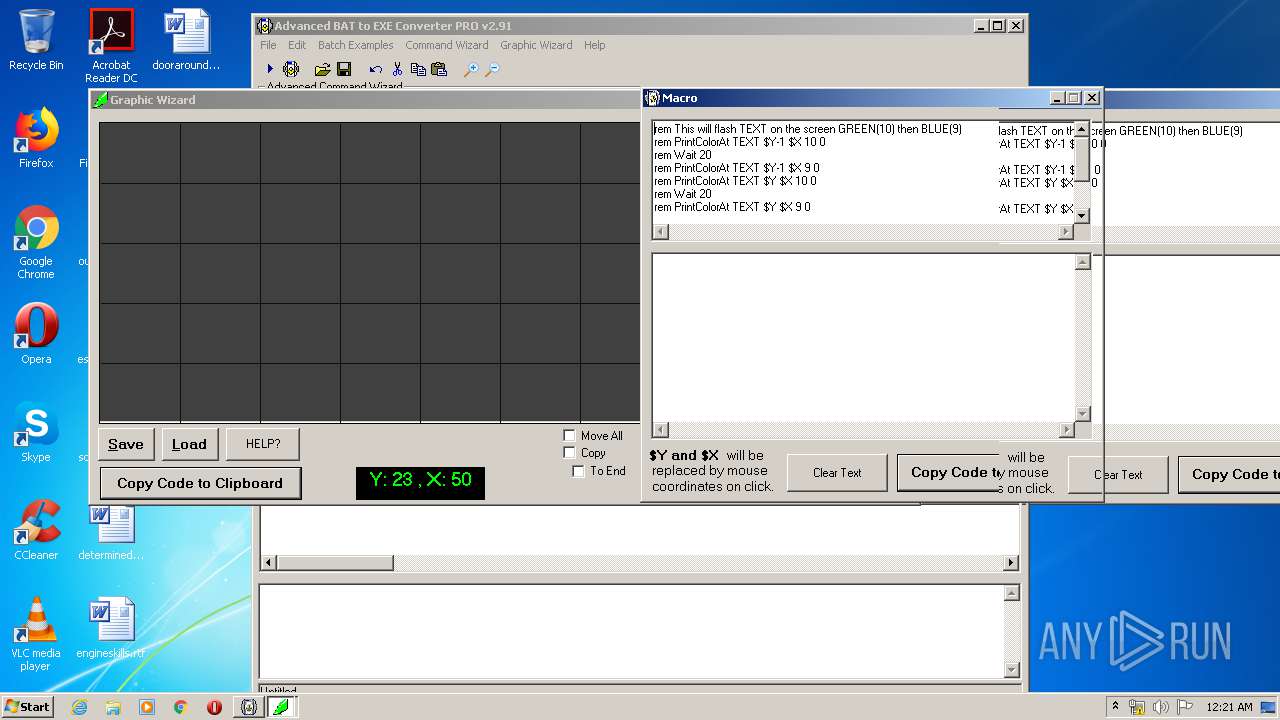The height and width of the screenshot is (720, 1280).
Task: Select the engineskills.rtf document icon
Action: 111,628
